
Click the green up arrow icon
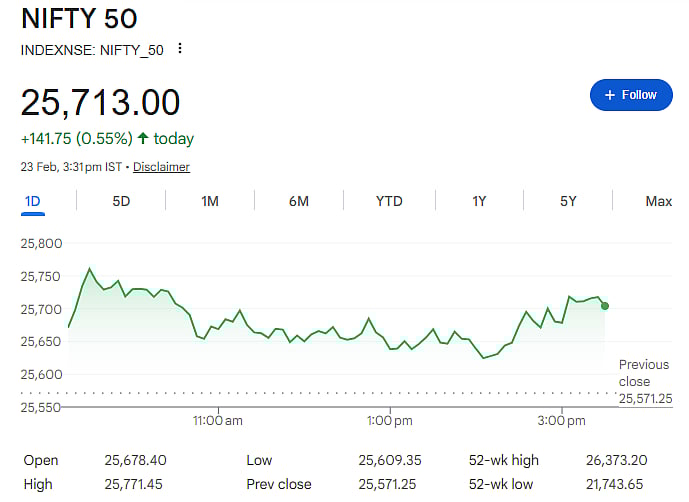click(x=143, y=139)
